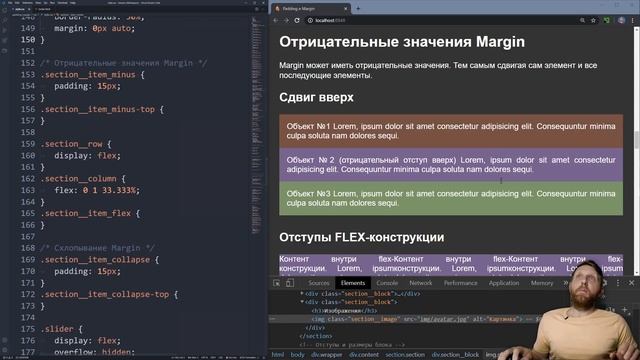Select the Padding и Margin browser tab
Viewport: 640px width, 360px height.
coord(311,8)
